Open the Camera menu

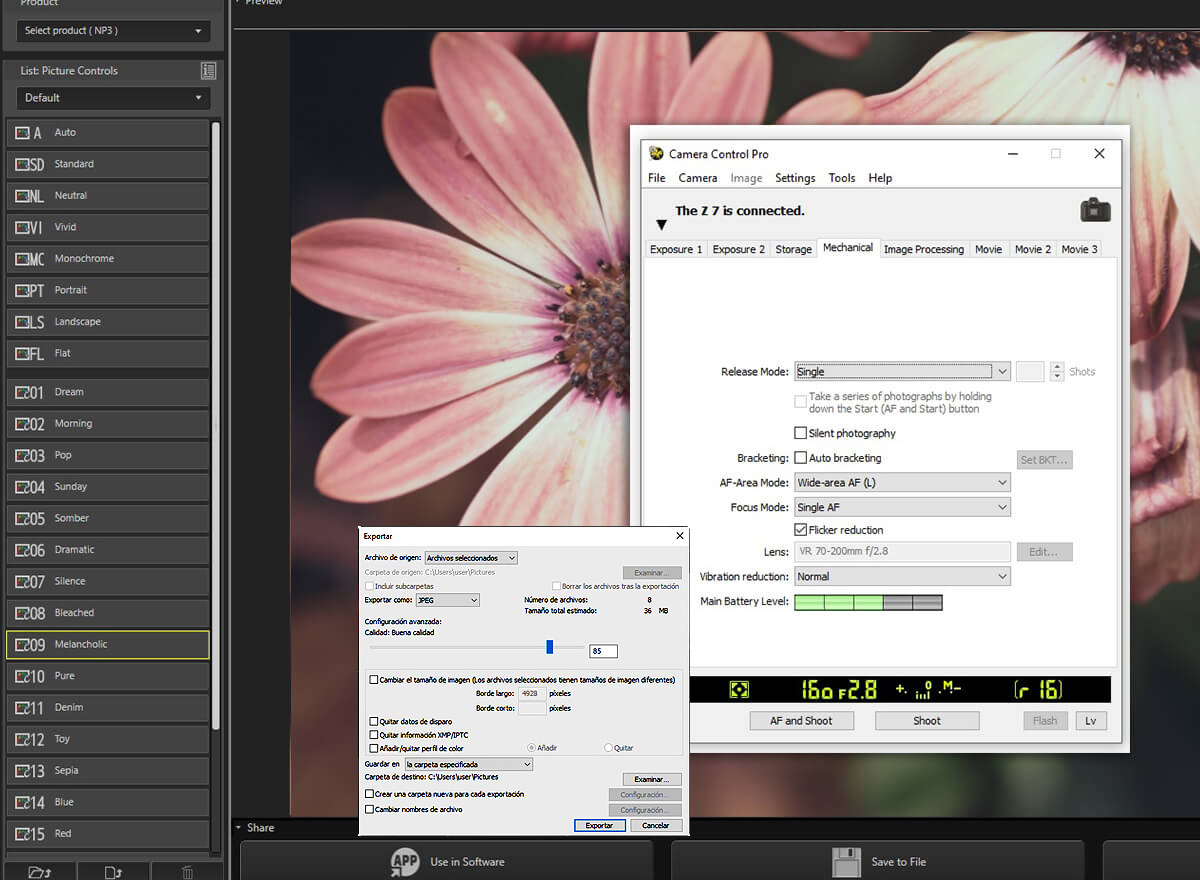(x=698, y=178)
